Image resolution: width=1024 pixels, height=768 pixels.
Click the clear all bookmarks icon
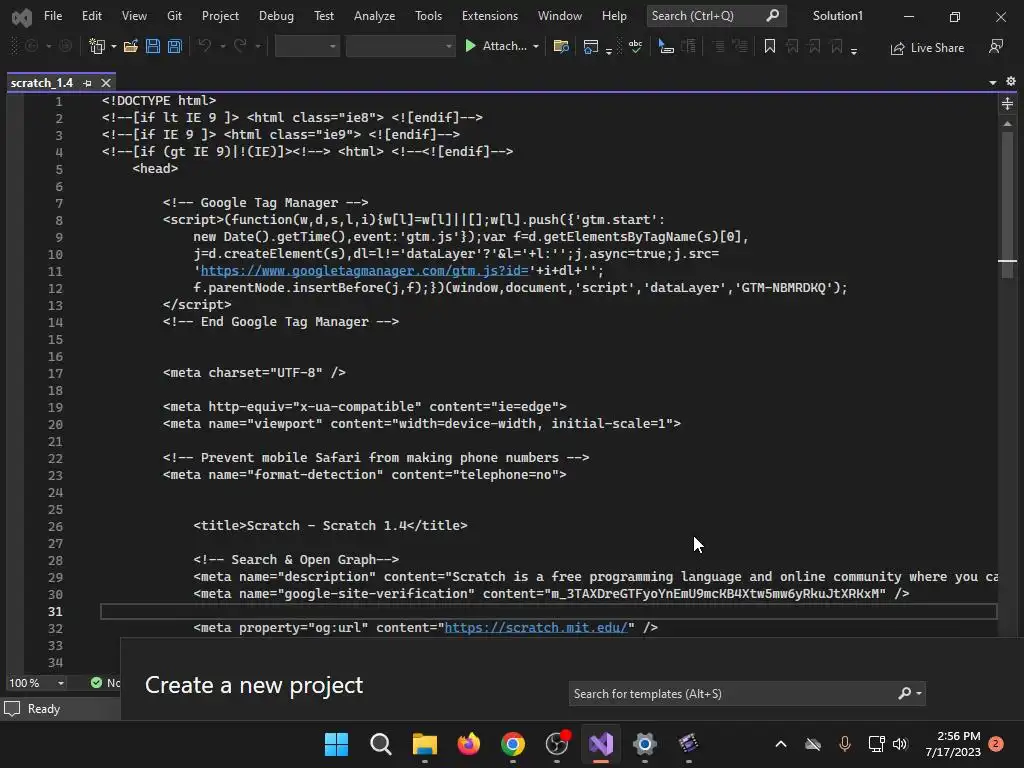(837, 46)
